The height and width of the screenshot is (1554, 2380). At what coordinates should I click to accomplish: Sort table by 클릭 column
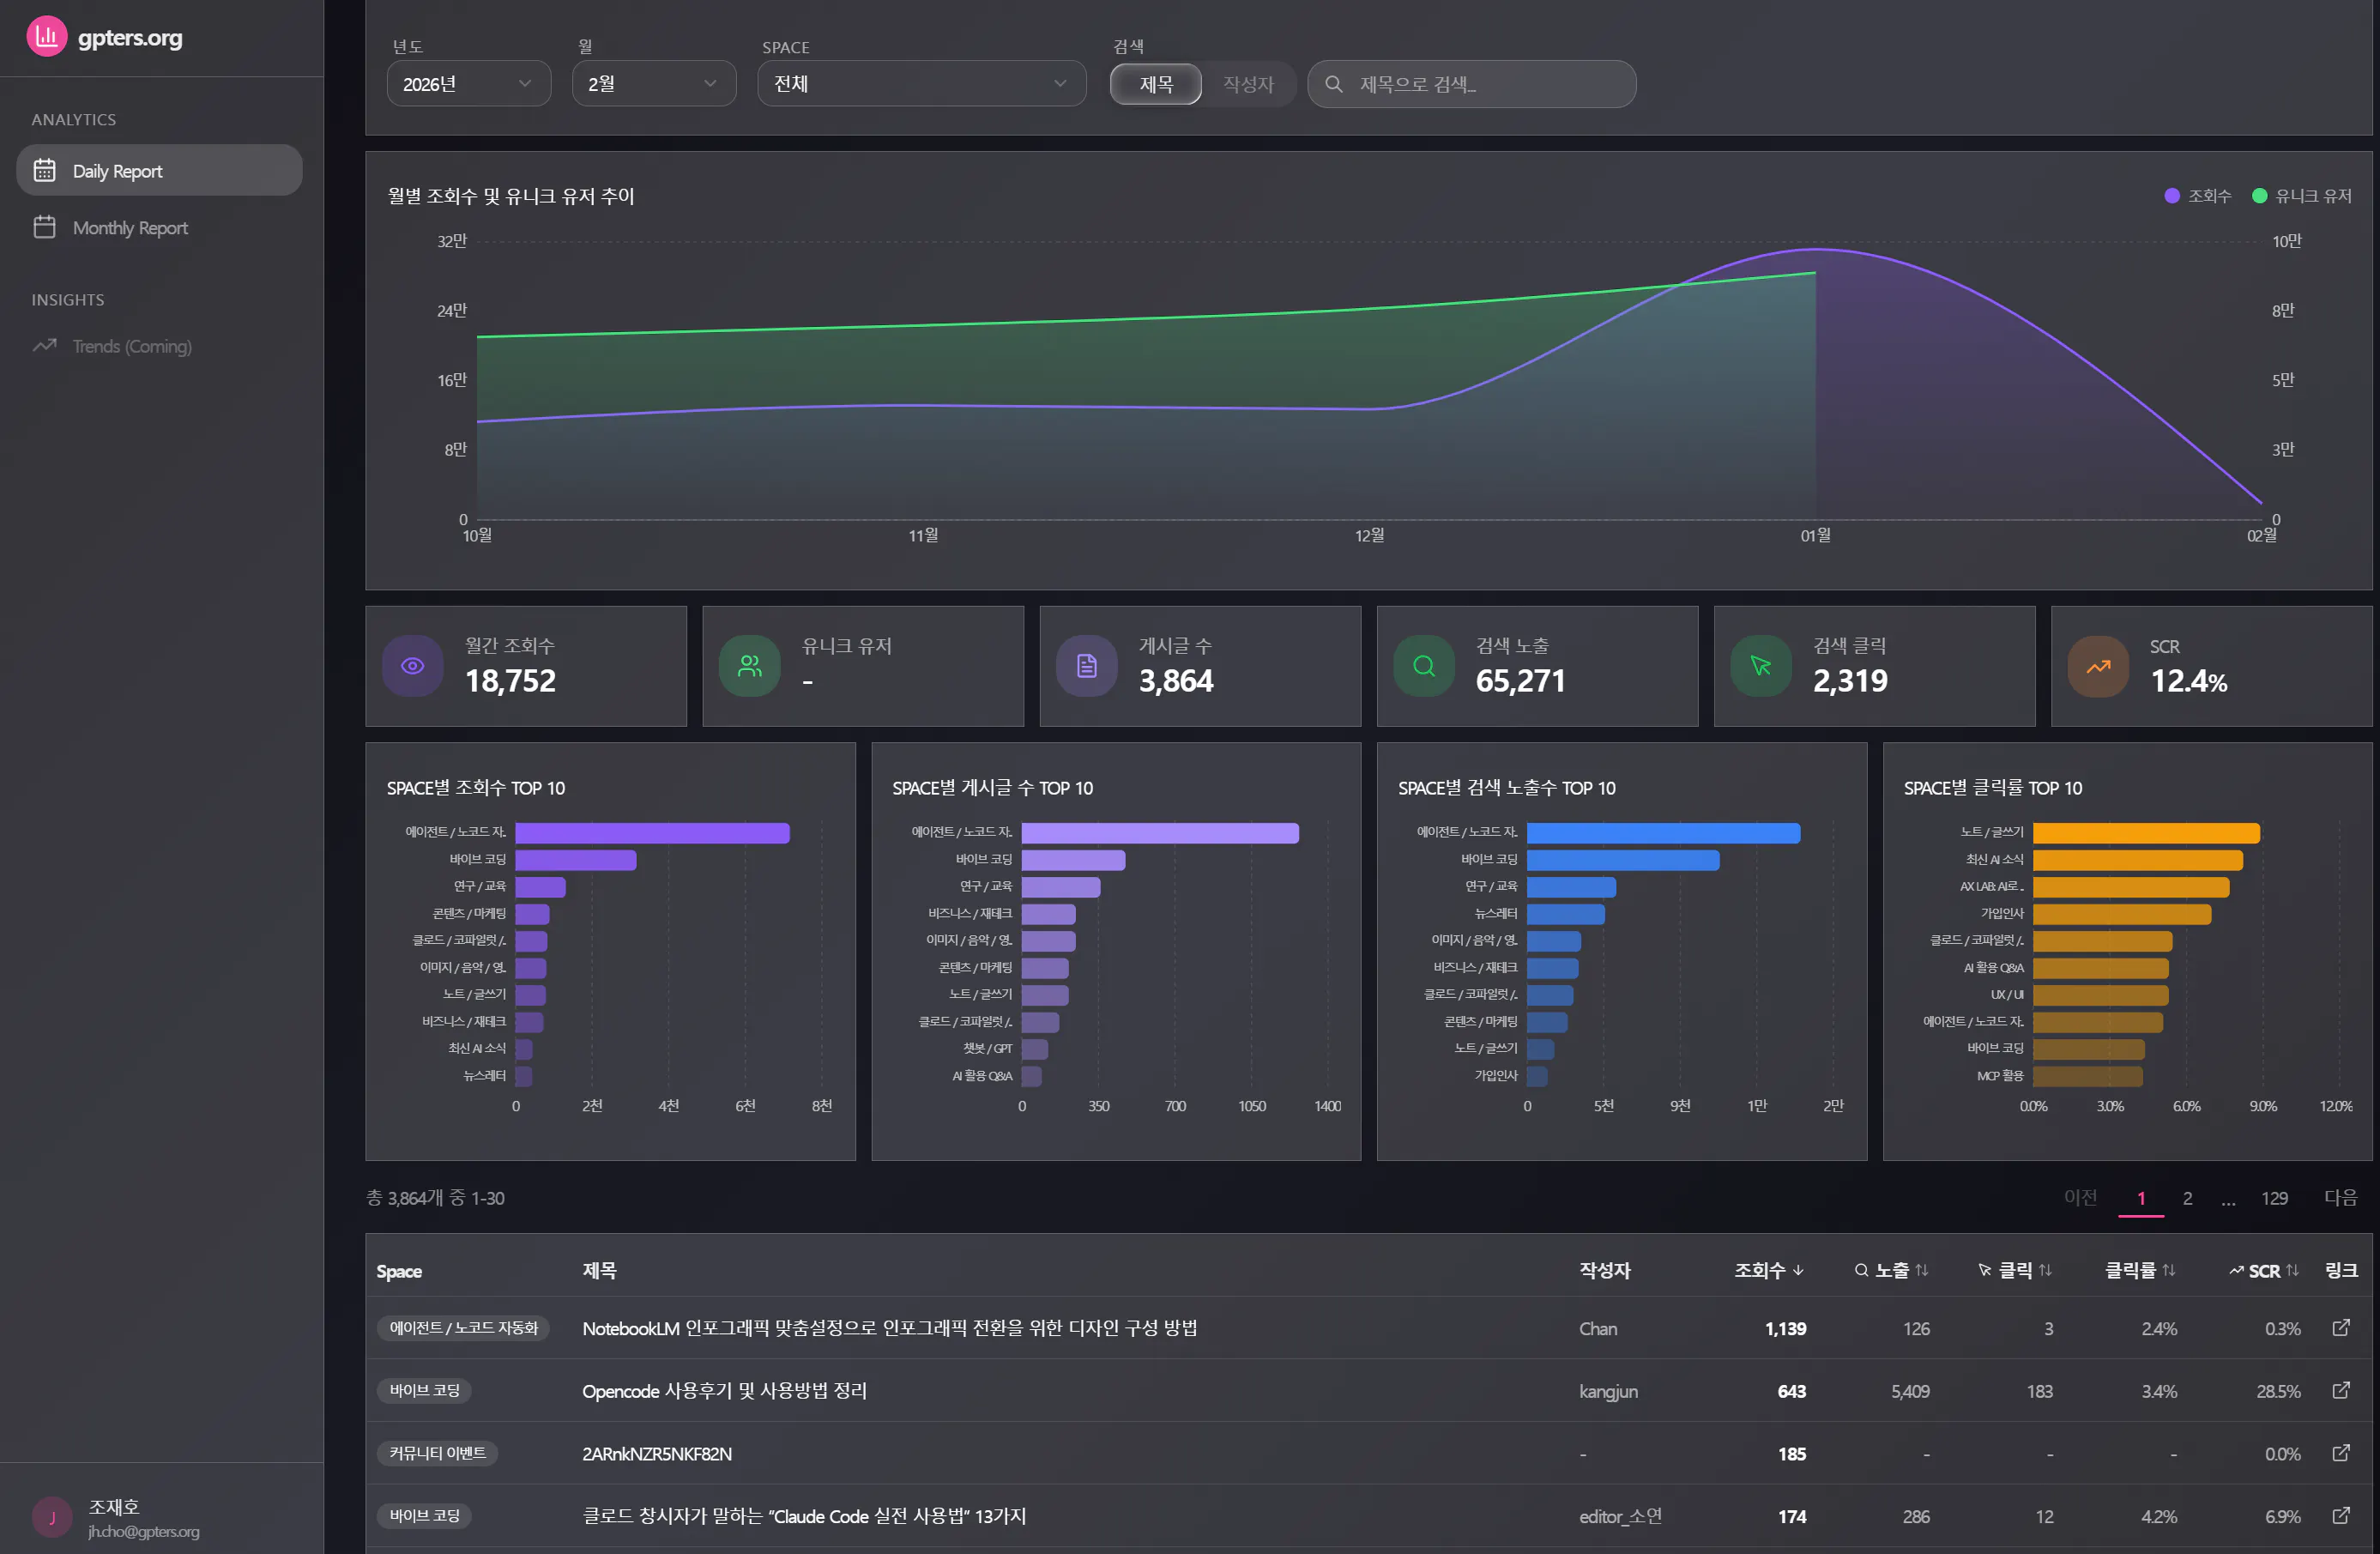(x=2015, y=1270)
